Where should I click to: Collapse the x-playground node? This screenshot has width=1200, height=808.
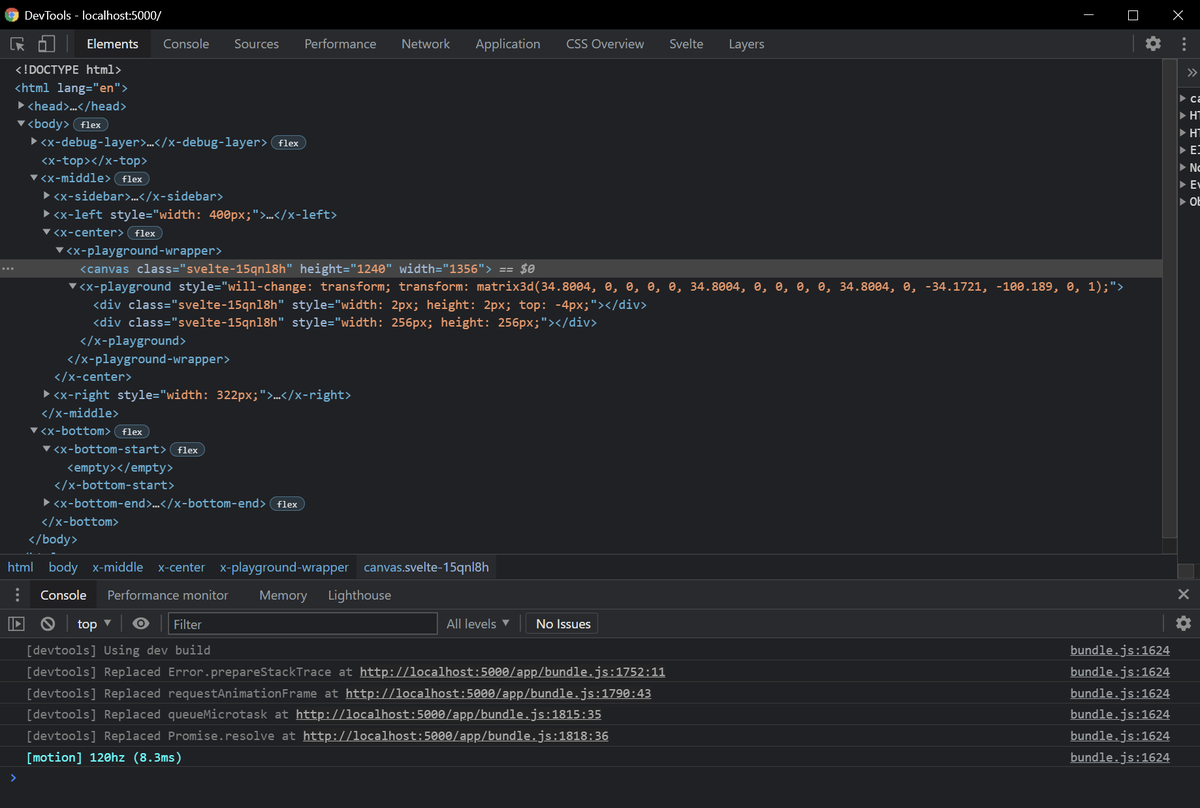pos(73,286)
